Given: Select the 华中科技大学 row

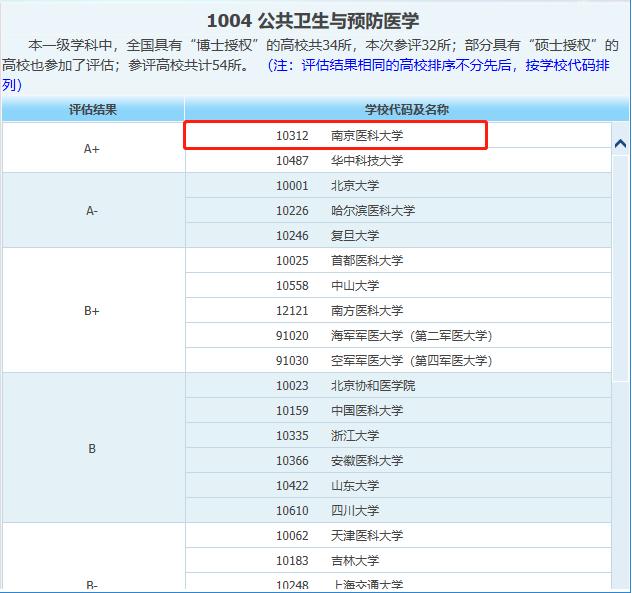Looking at the screenshot, I should 398,160.
